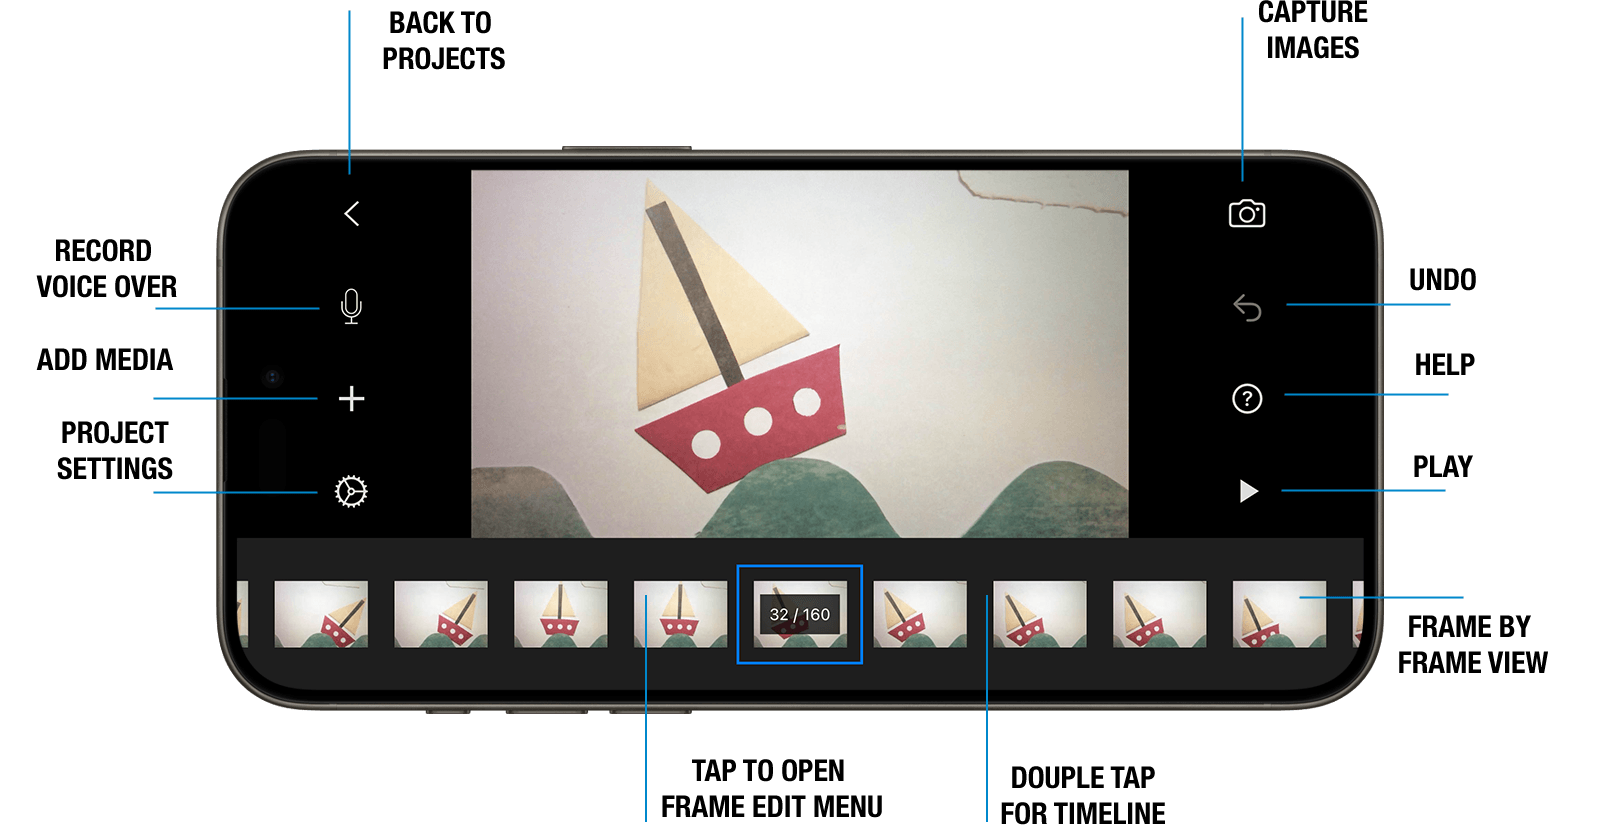This screenshot has height=825, width=1600.
Task: Select the frame immediately right of the highlighted frame
Action: [920, 614]
